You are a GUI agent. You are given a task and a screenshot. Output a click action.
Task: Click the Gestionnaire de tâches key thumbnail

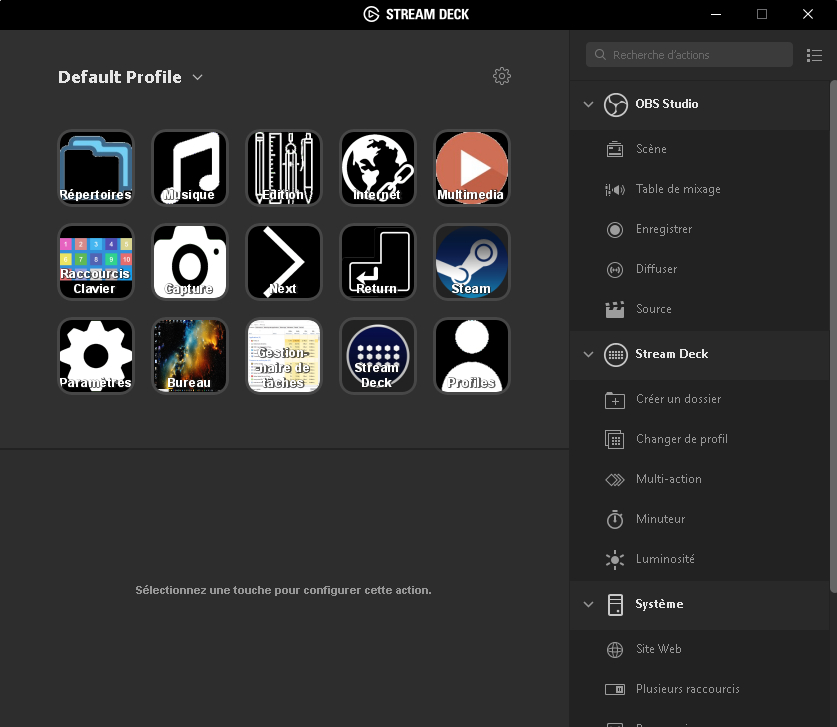[x=284, y=356]
